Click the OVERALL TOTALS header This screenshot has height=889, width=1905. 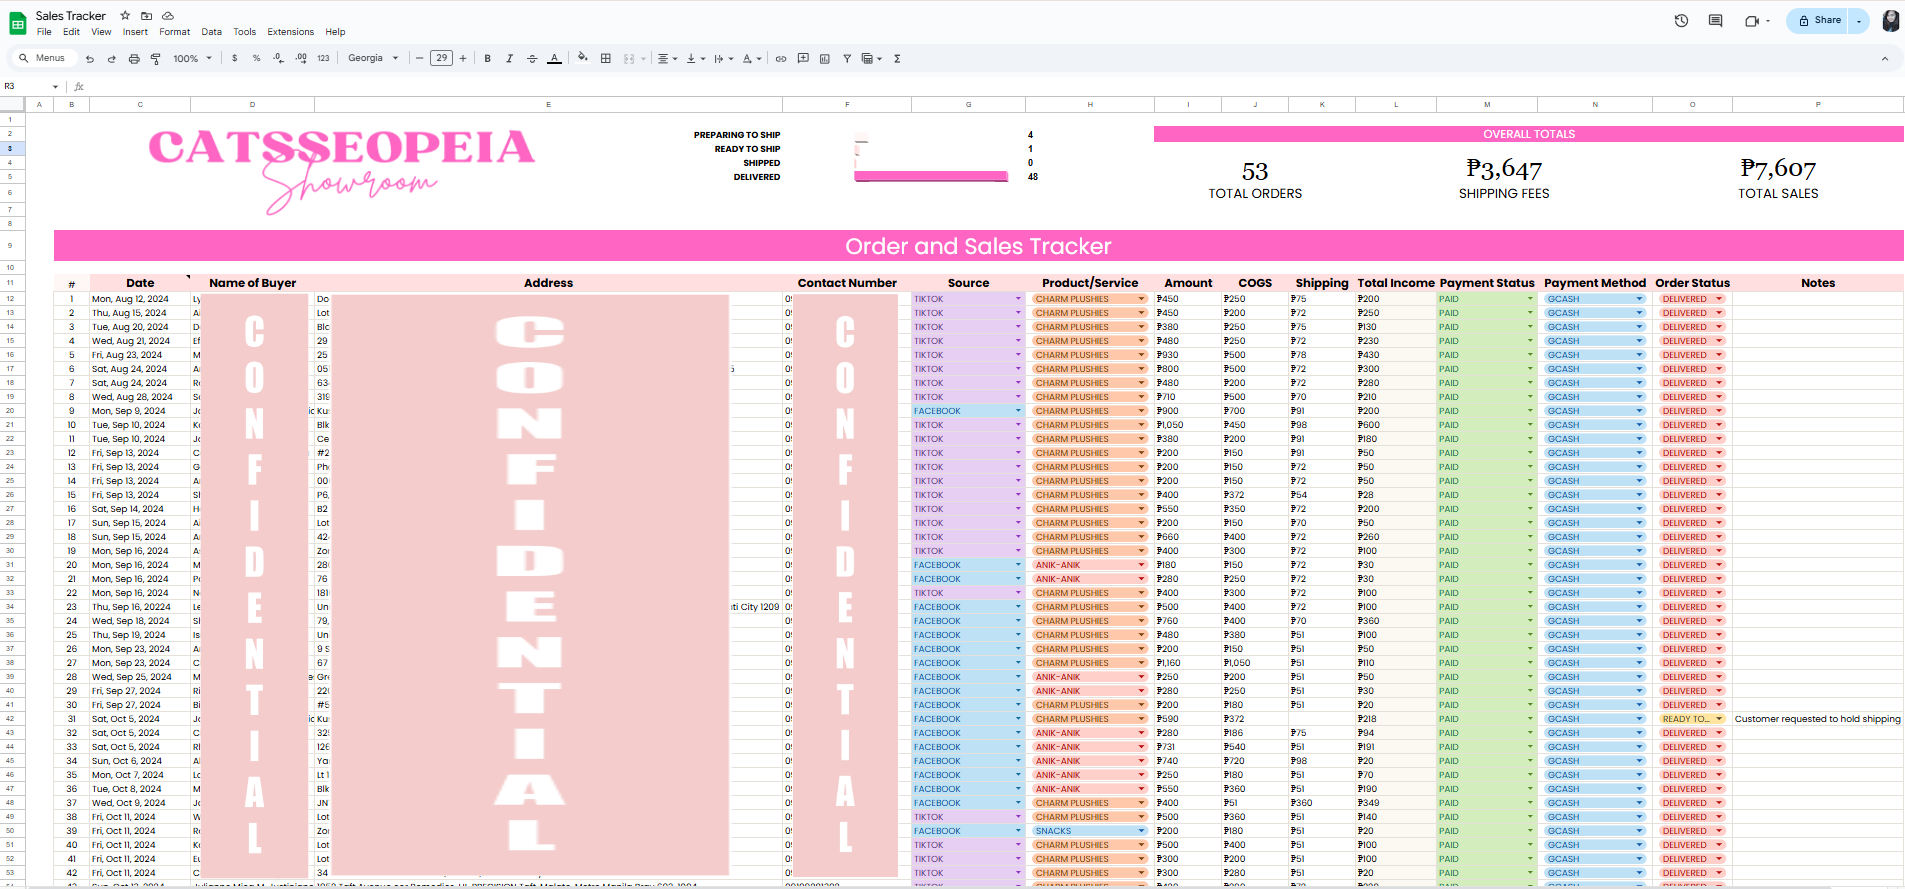[1529, 134]
